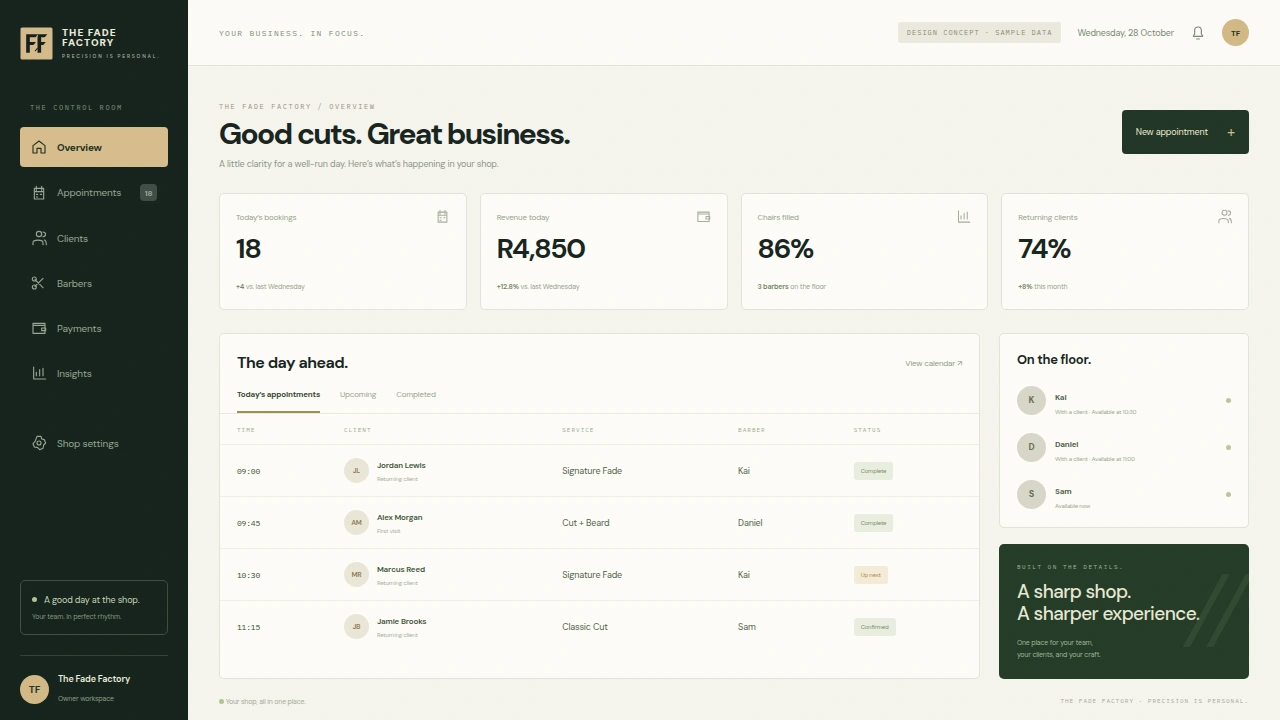Click the plus icon on the New appointment button
Image resolution: width=1280 pixels, height=720 pixels.
(x=1231, y=132)
